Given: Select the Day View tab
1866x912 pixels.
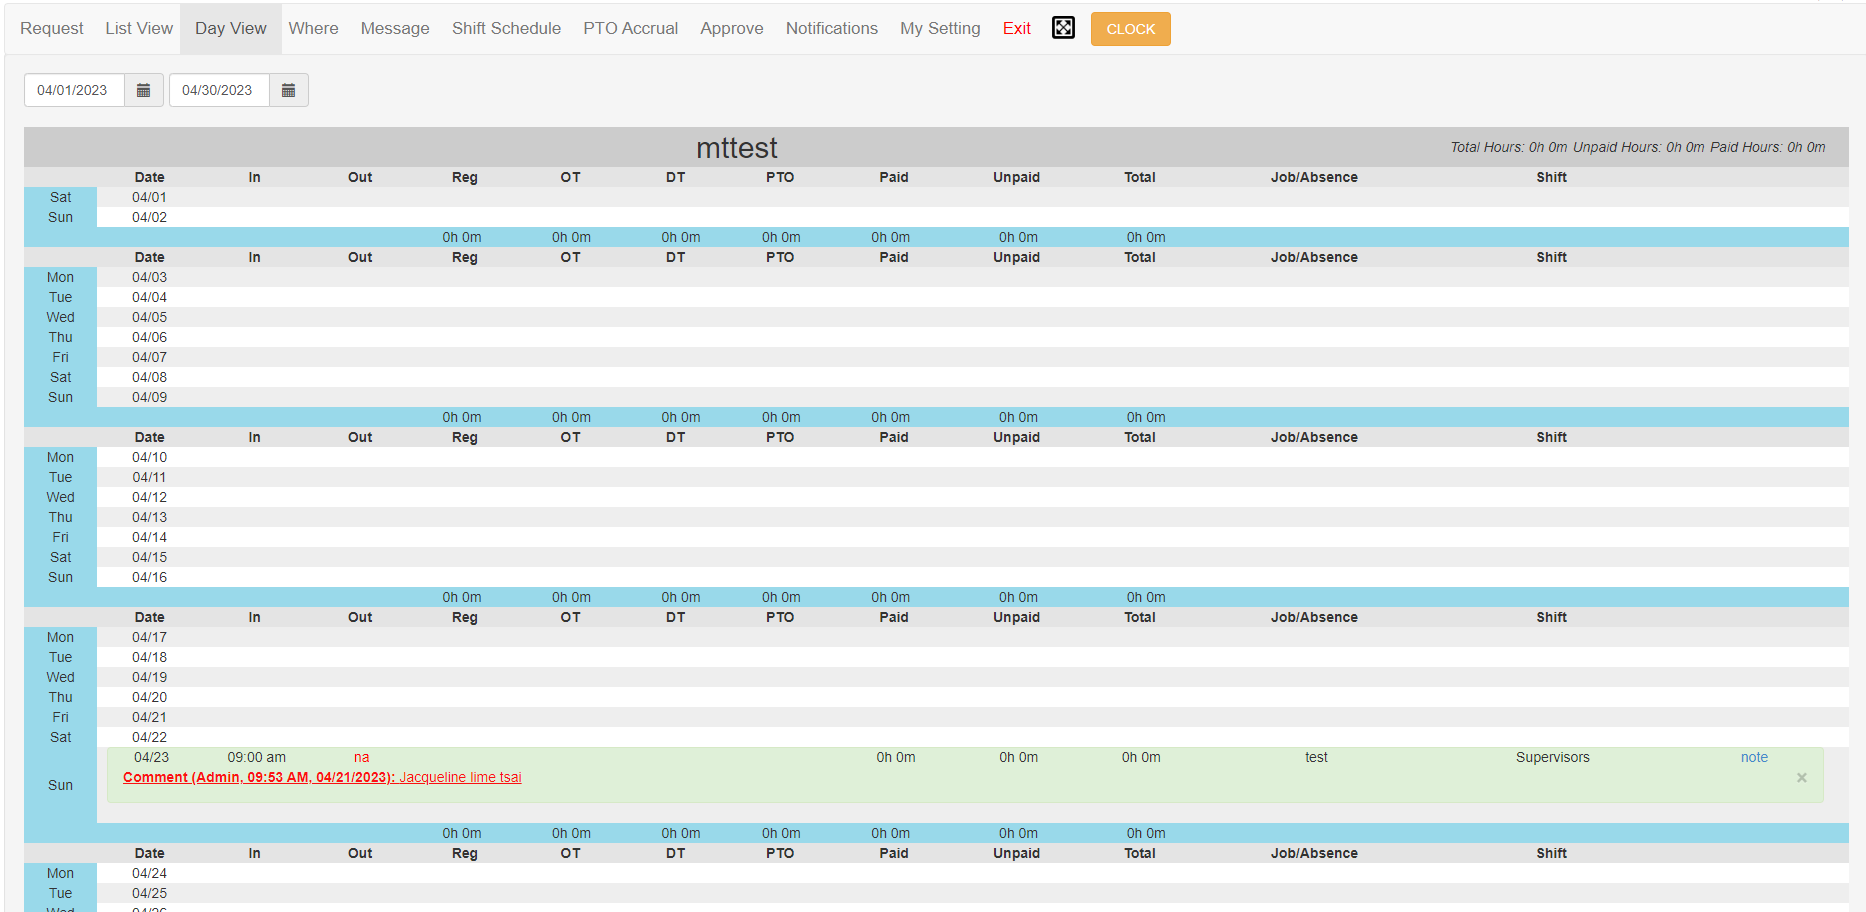Looking at the screenshot, I should coord(231,28).
